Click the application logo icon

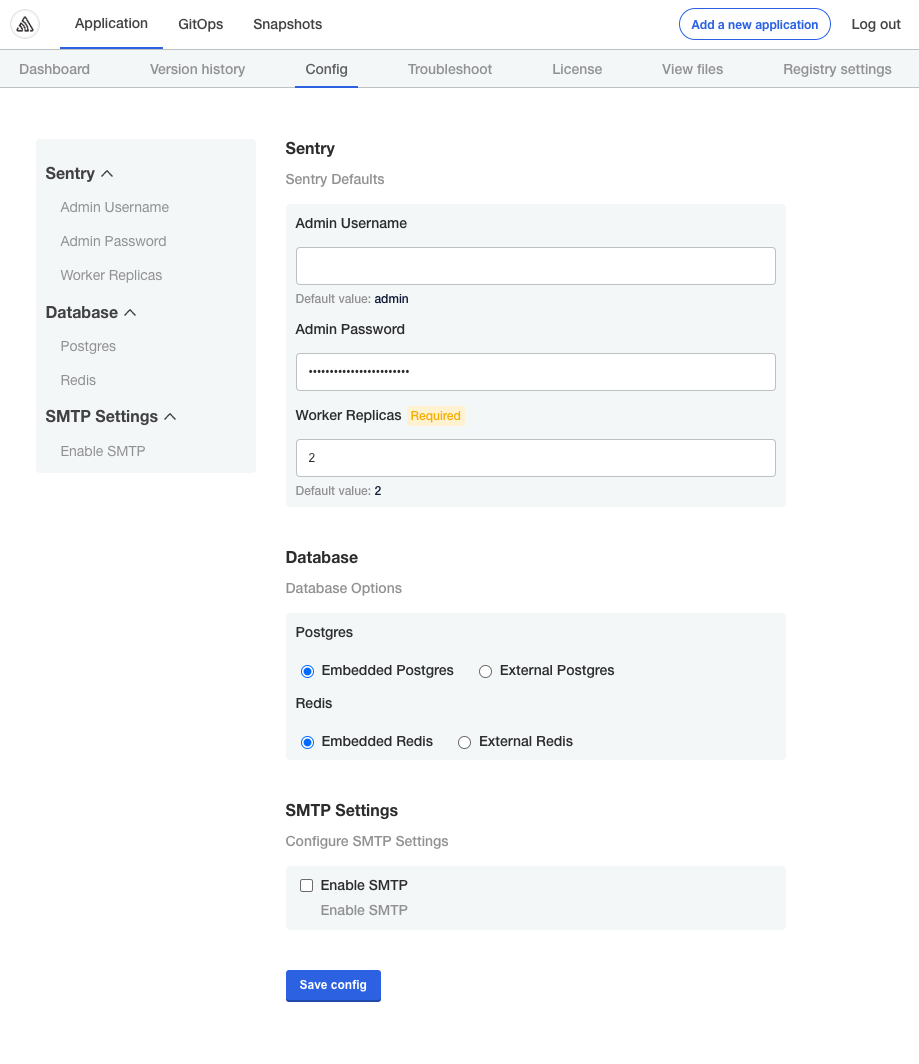(x=26, y=24)
